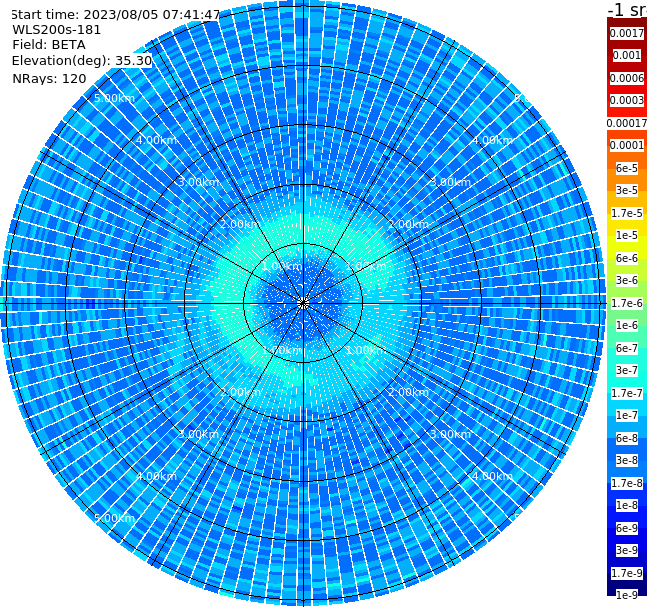Click the 1.7e-7 cyan colorbar label

(627, 393)
